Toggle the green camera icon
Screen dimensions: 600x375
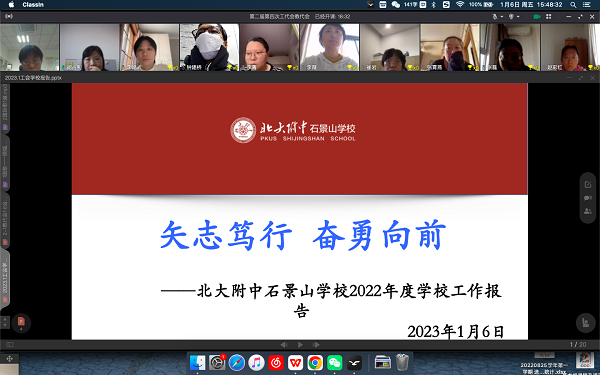pos(537,16)
